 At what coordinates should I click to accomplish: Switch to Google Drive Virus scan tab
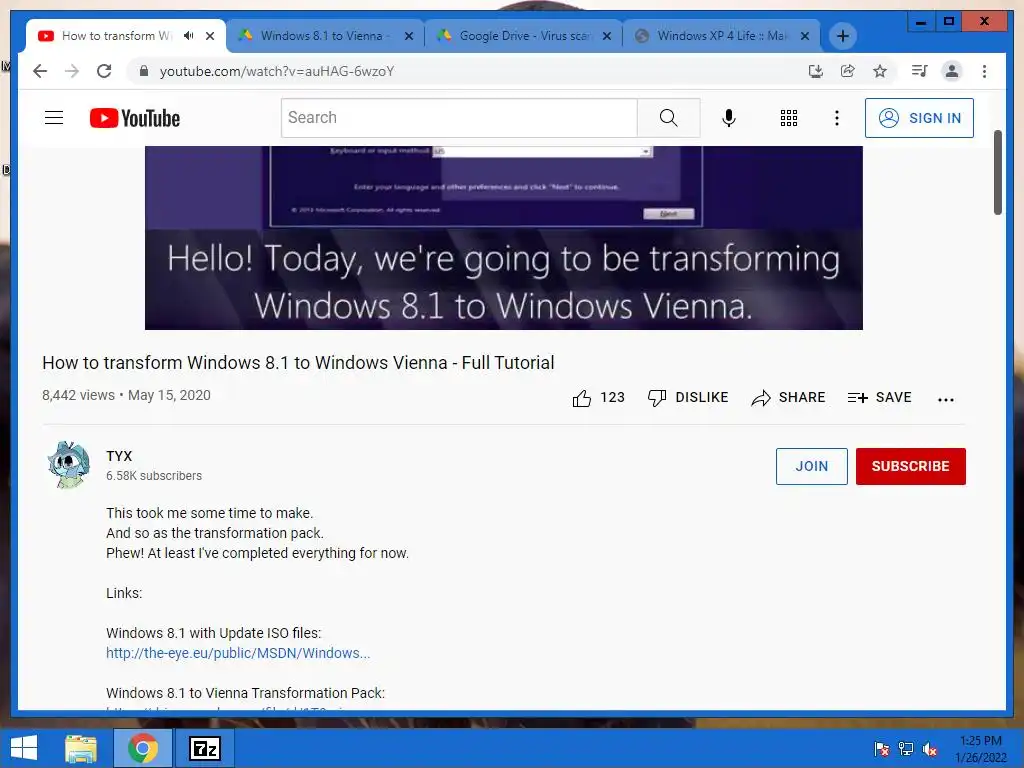click(524, 36)
